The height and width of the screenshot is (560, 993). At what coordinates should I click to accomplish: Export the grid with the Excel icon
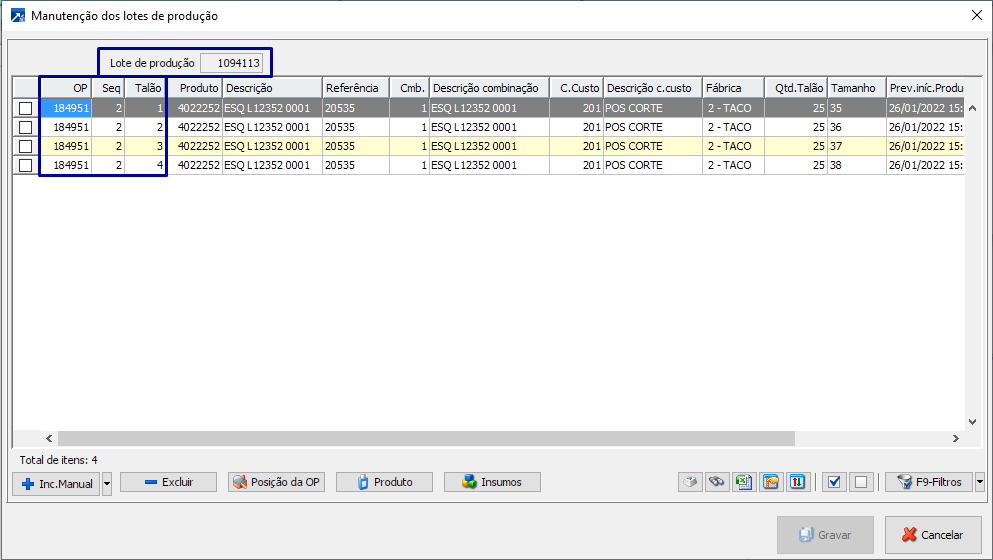click(x=744, y=482)
